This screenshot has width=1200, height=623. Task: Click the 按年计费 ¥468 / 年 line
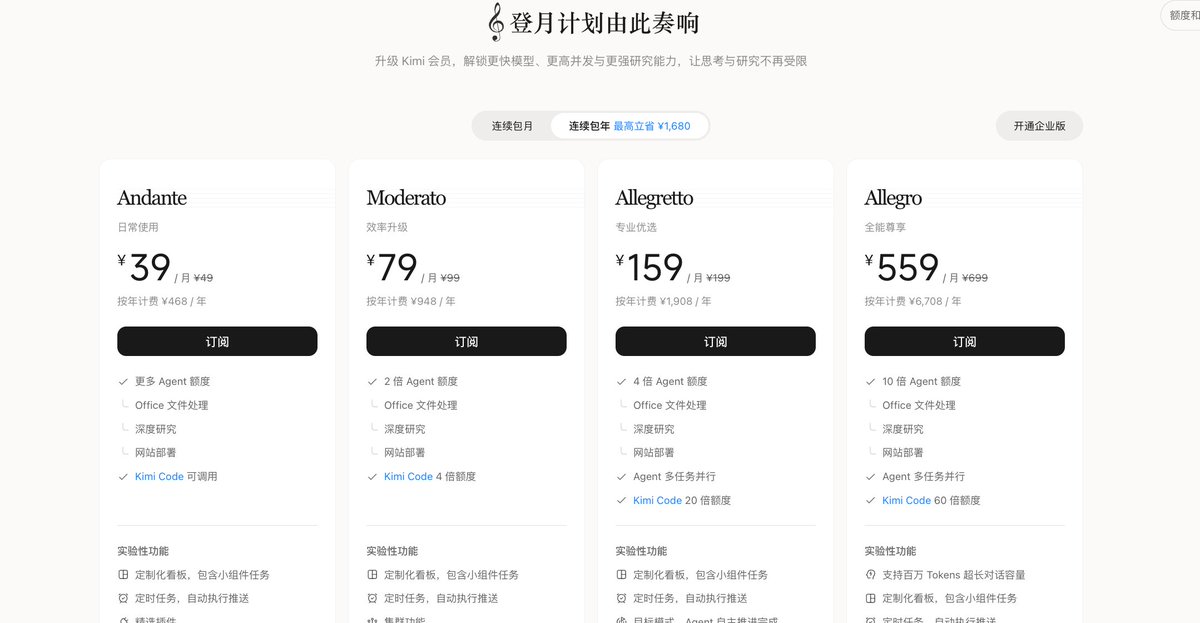point(162,301)
